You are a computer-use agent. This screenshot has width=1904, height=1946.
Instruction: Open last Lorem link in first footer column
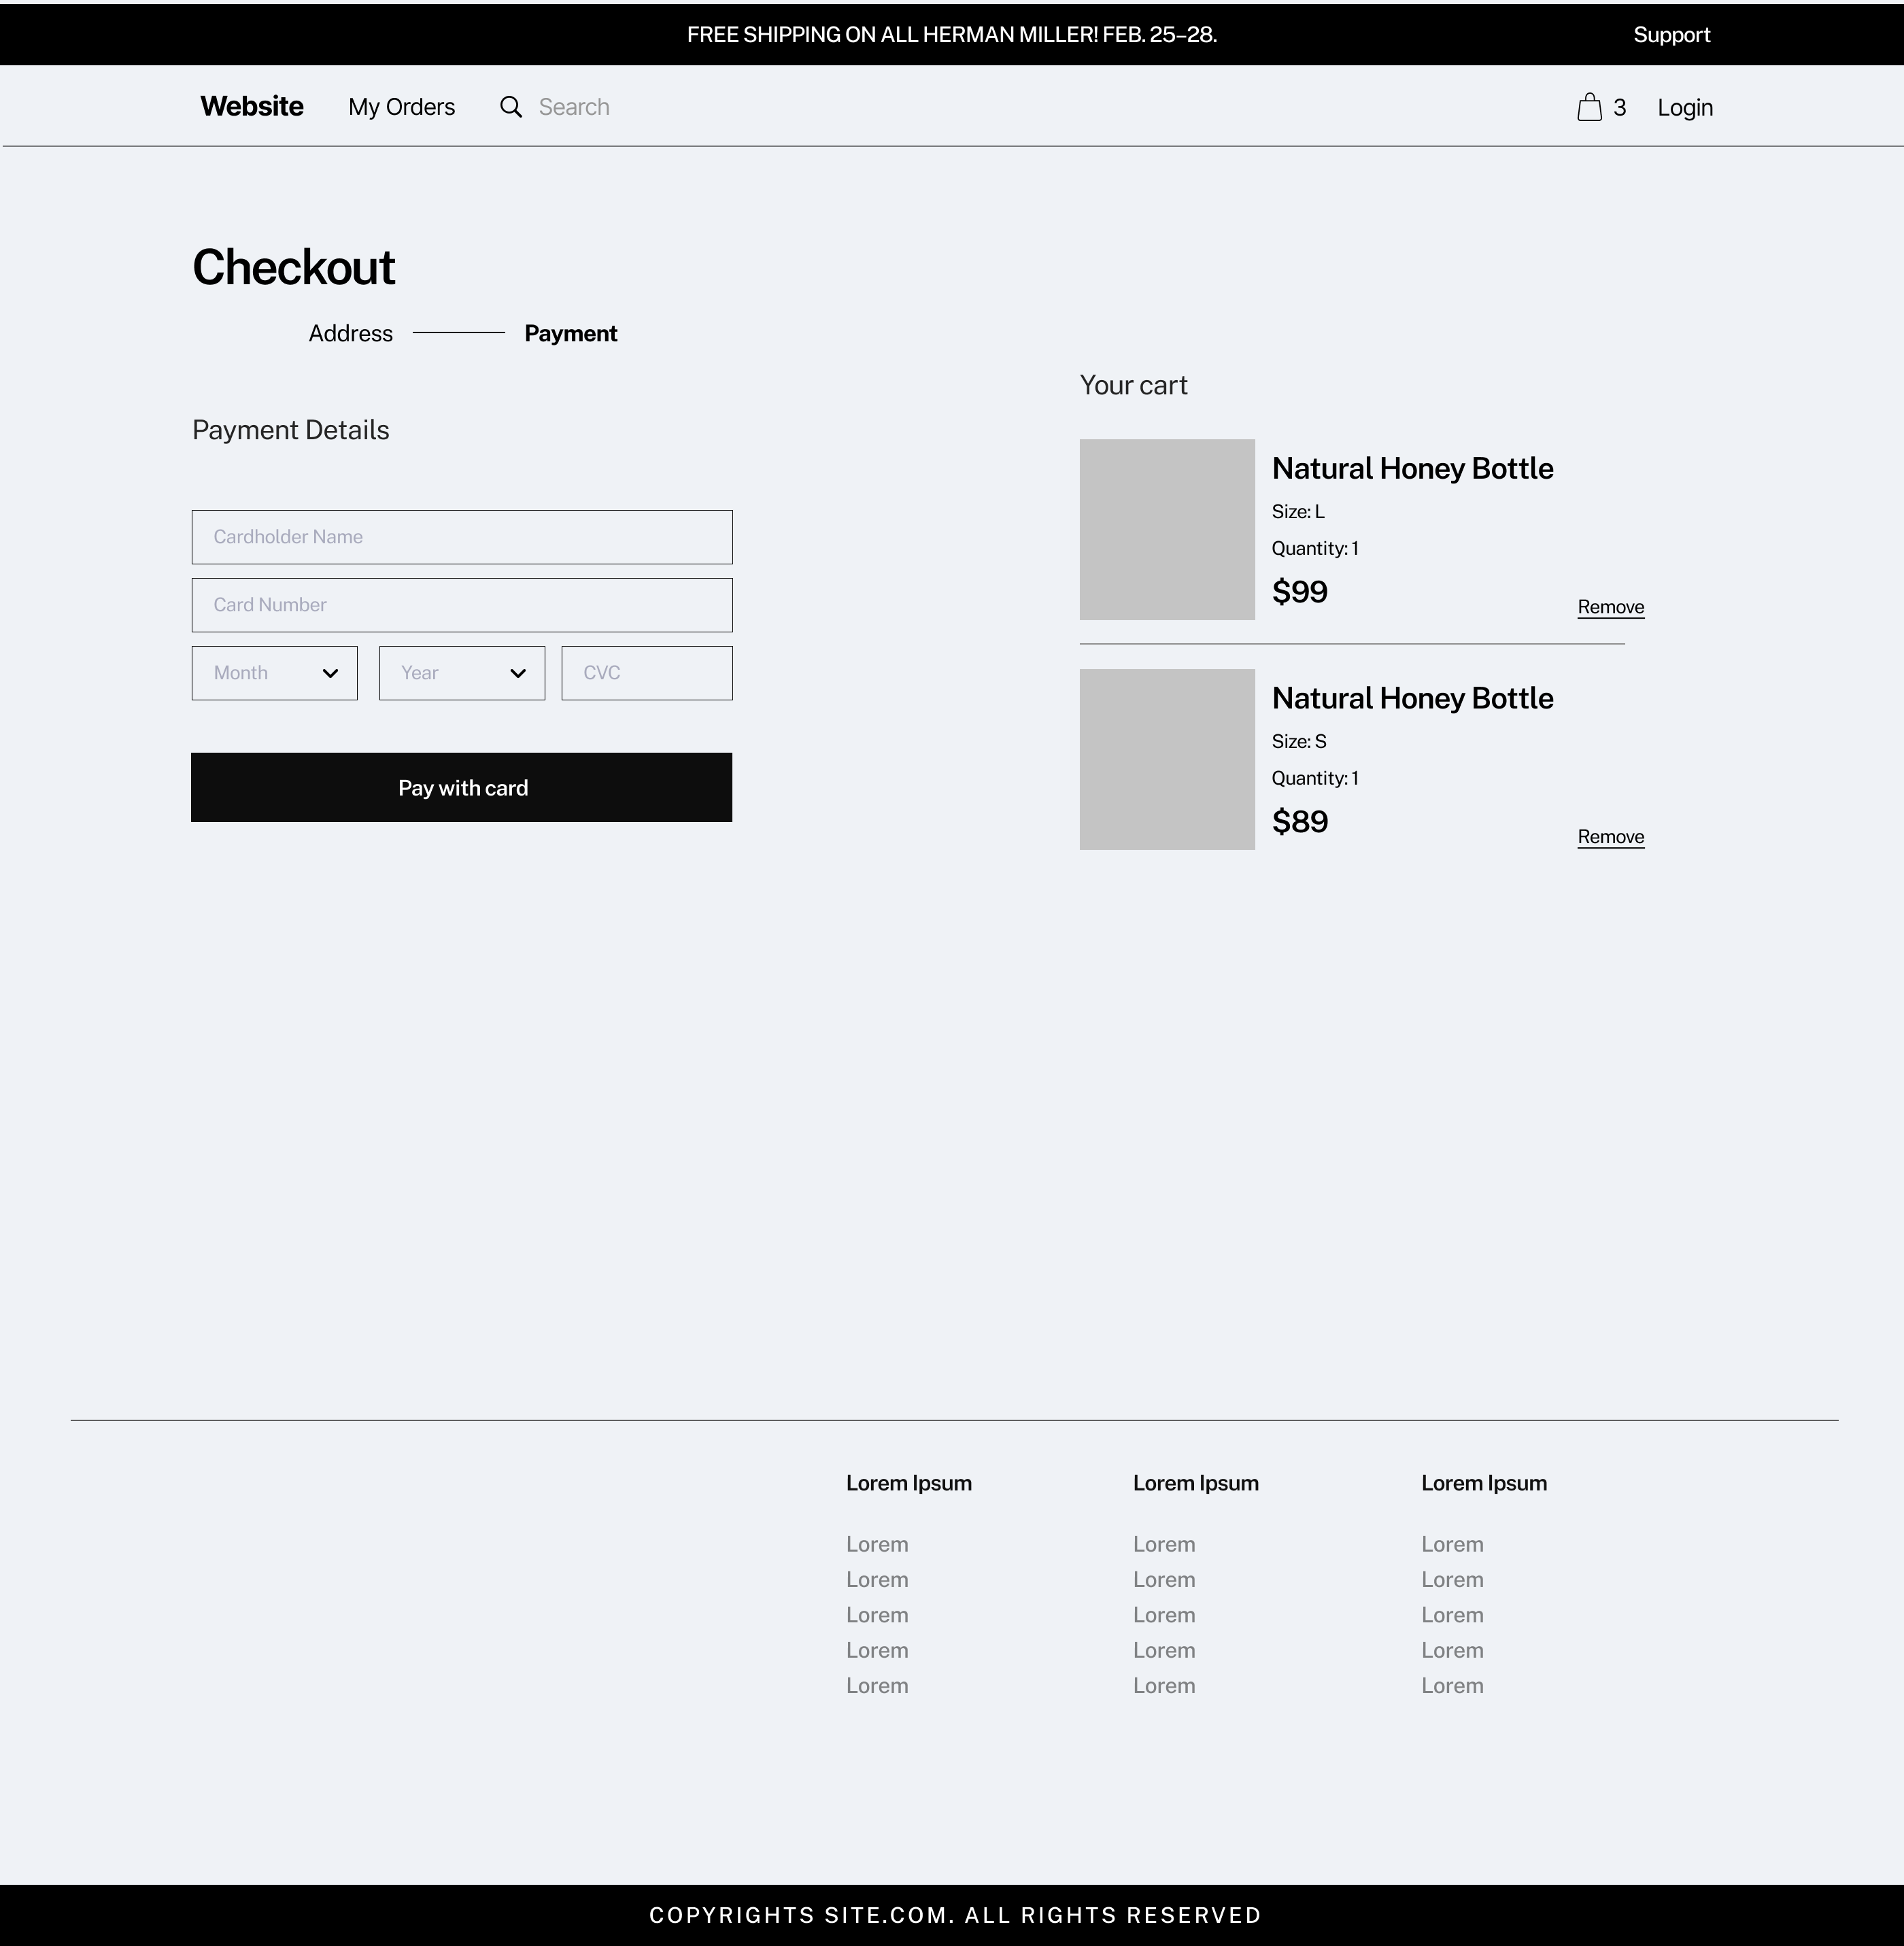coord(877,1686)
